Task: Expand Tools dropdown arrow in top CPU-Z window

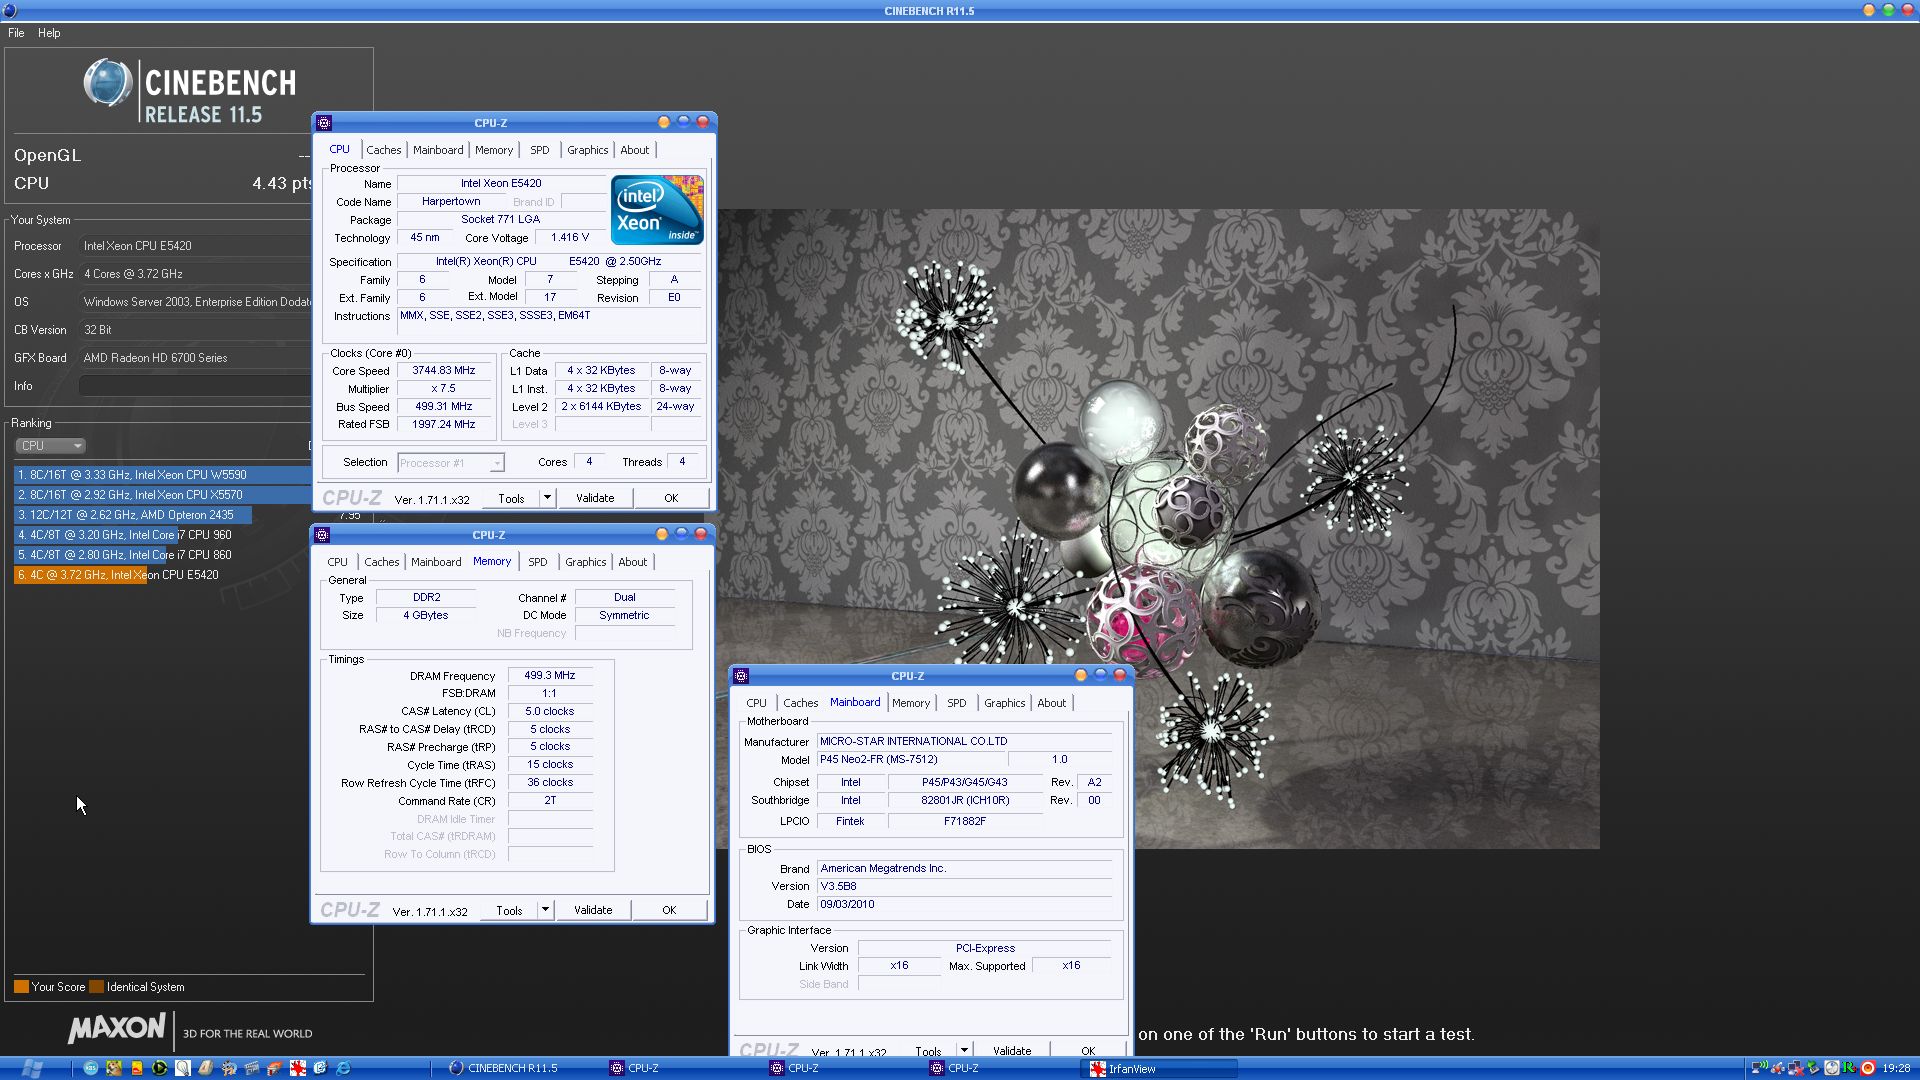Action: tap(547, 498)
